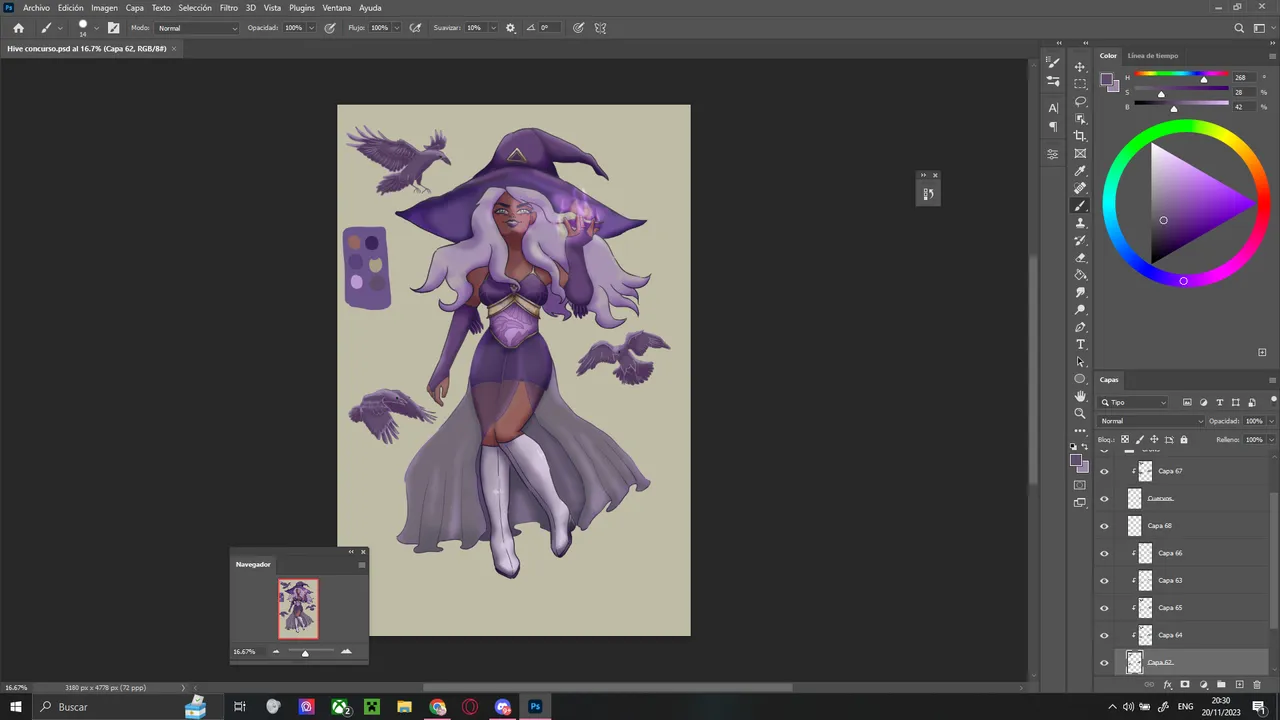Select the Crop tool
1280x720 pixels.
click(x=1080, y=136)
